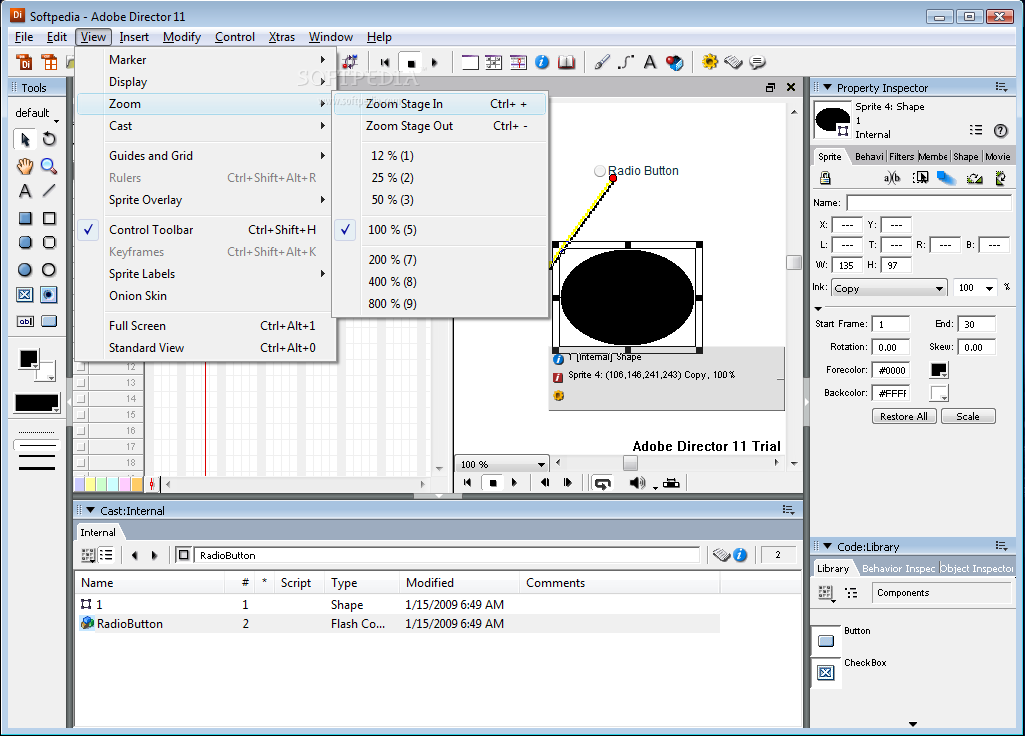Select the Magnifying Glass tool
The width and height of the screenshot is (1025, 736).
pos(49,166)
